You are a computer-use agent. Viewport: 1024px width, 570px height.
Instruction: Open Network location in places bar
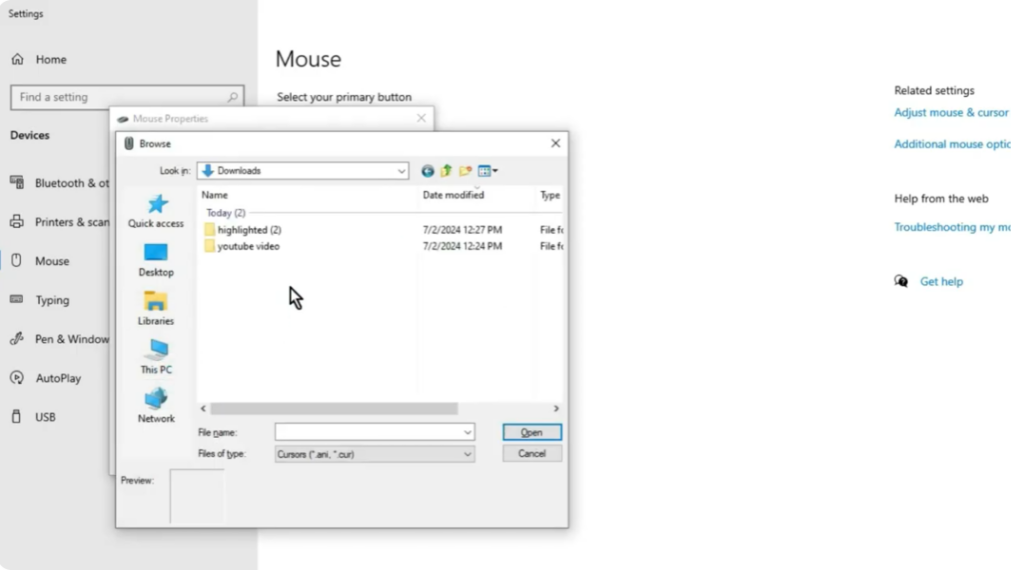point(156,405)
